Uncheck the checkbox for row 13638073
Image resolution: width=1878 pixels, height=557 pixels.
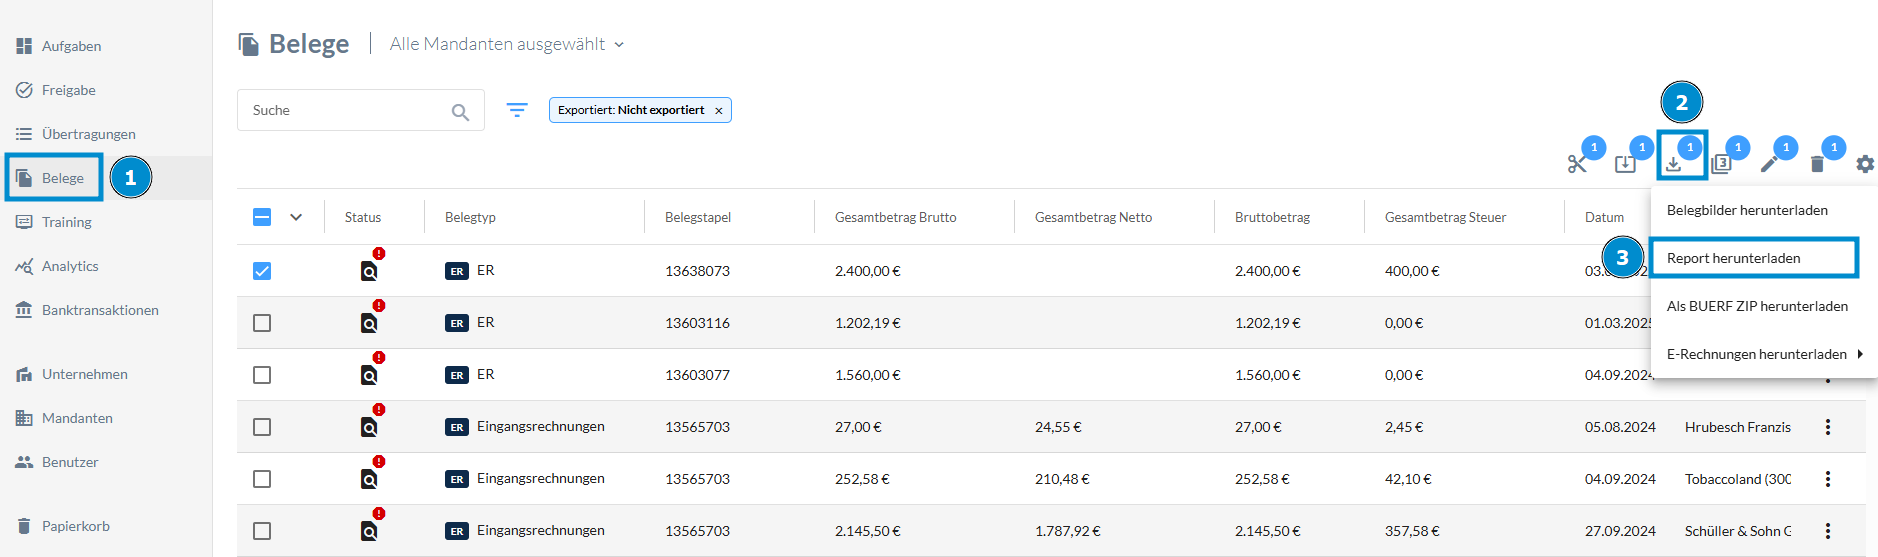tap(262, 271)
